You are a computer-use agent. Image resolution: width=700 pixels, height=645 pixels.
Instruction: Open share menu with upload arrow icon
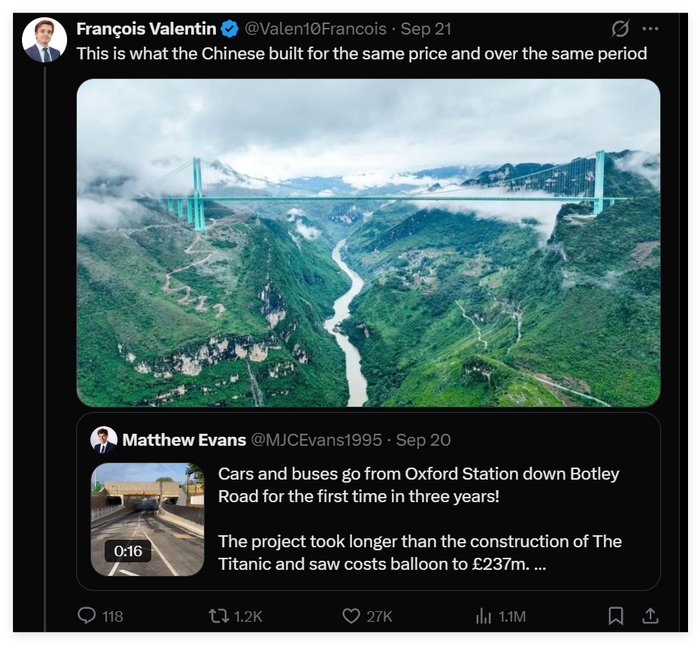650,616
